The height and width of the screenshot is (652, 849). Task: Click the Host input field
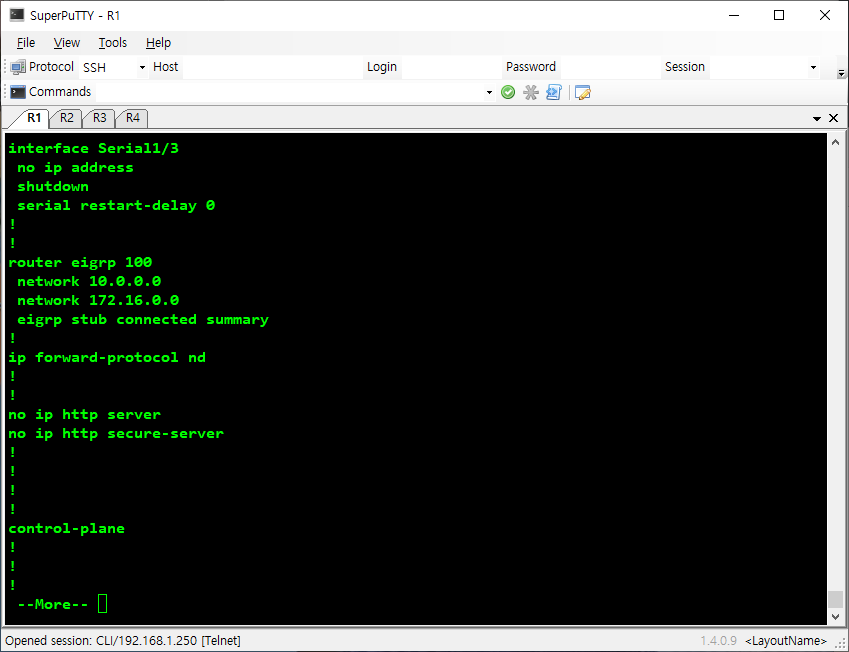[x=272, y=67]
